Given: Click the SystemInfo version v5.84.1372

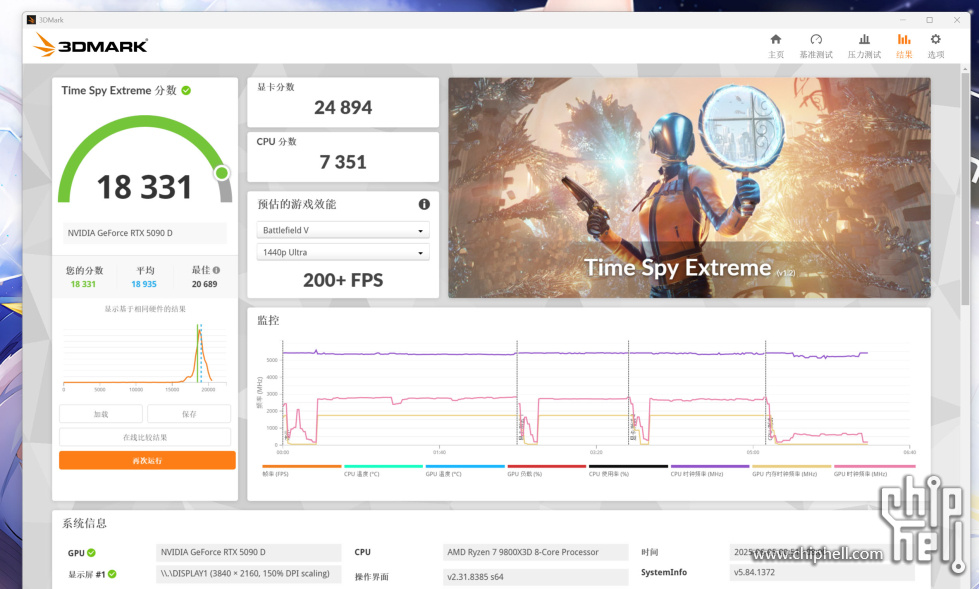Looking at the screenshot, I should (x=822, y=572).
